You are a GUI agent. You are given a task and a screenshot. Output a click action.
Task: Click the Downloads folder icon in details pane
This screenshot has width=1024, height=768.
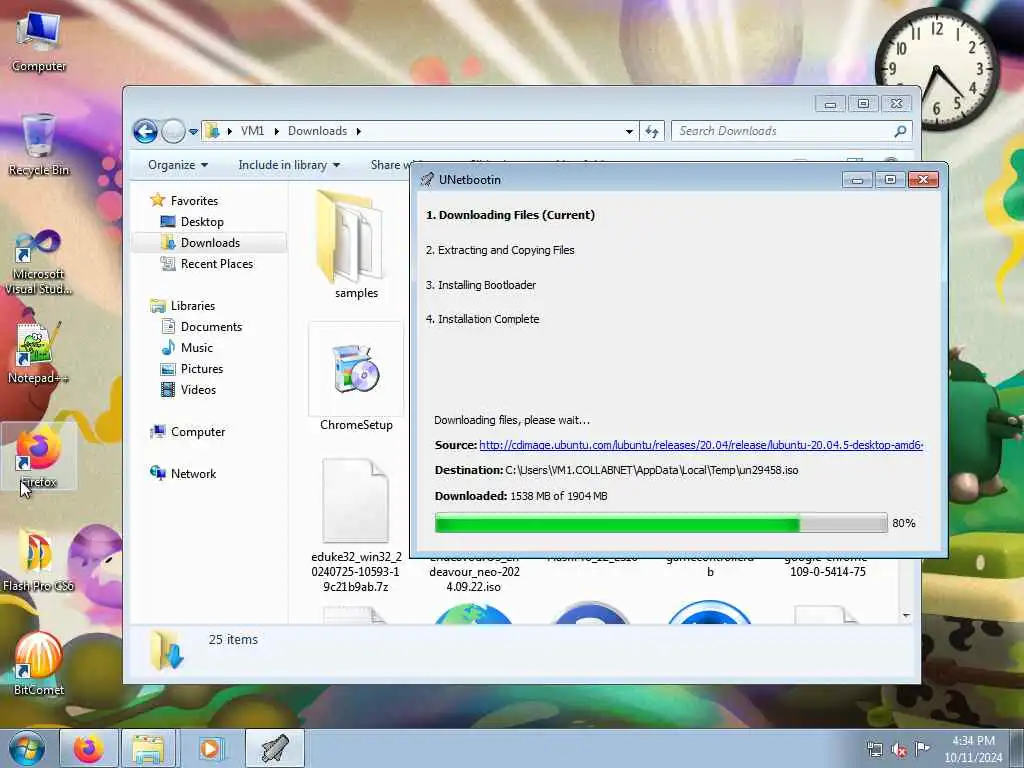(x=165, y=651)
